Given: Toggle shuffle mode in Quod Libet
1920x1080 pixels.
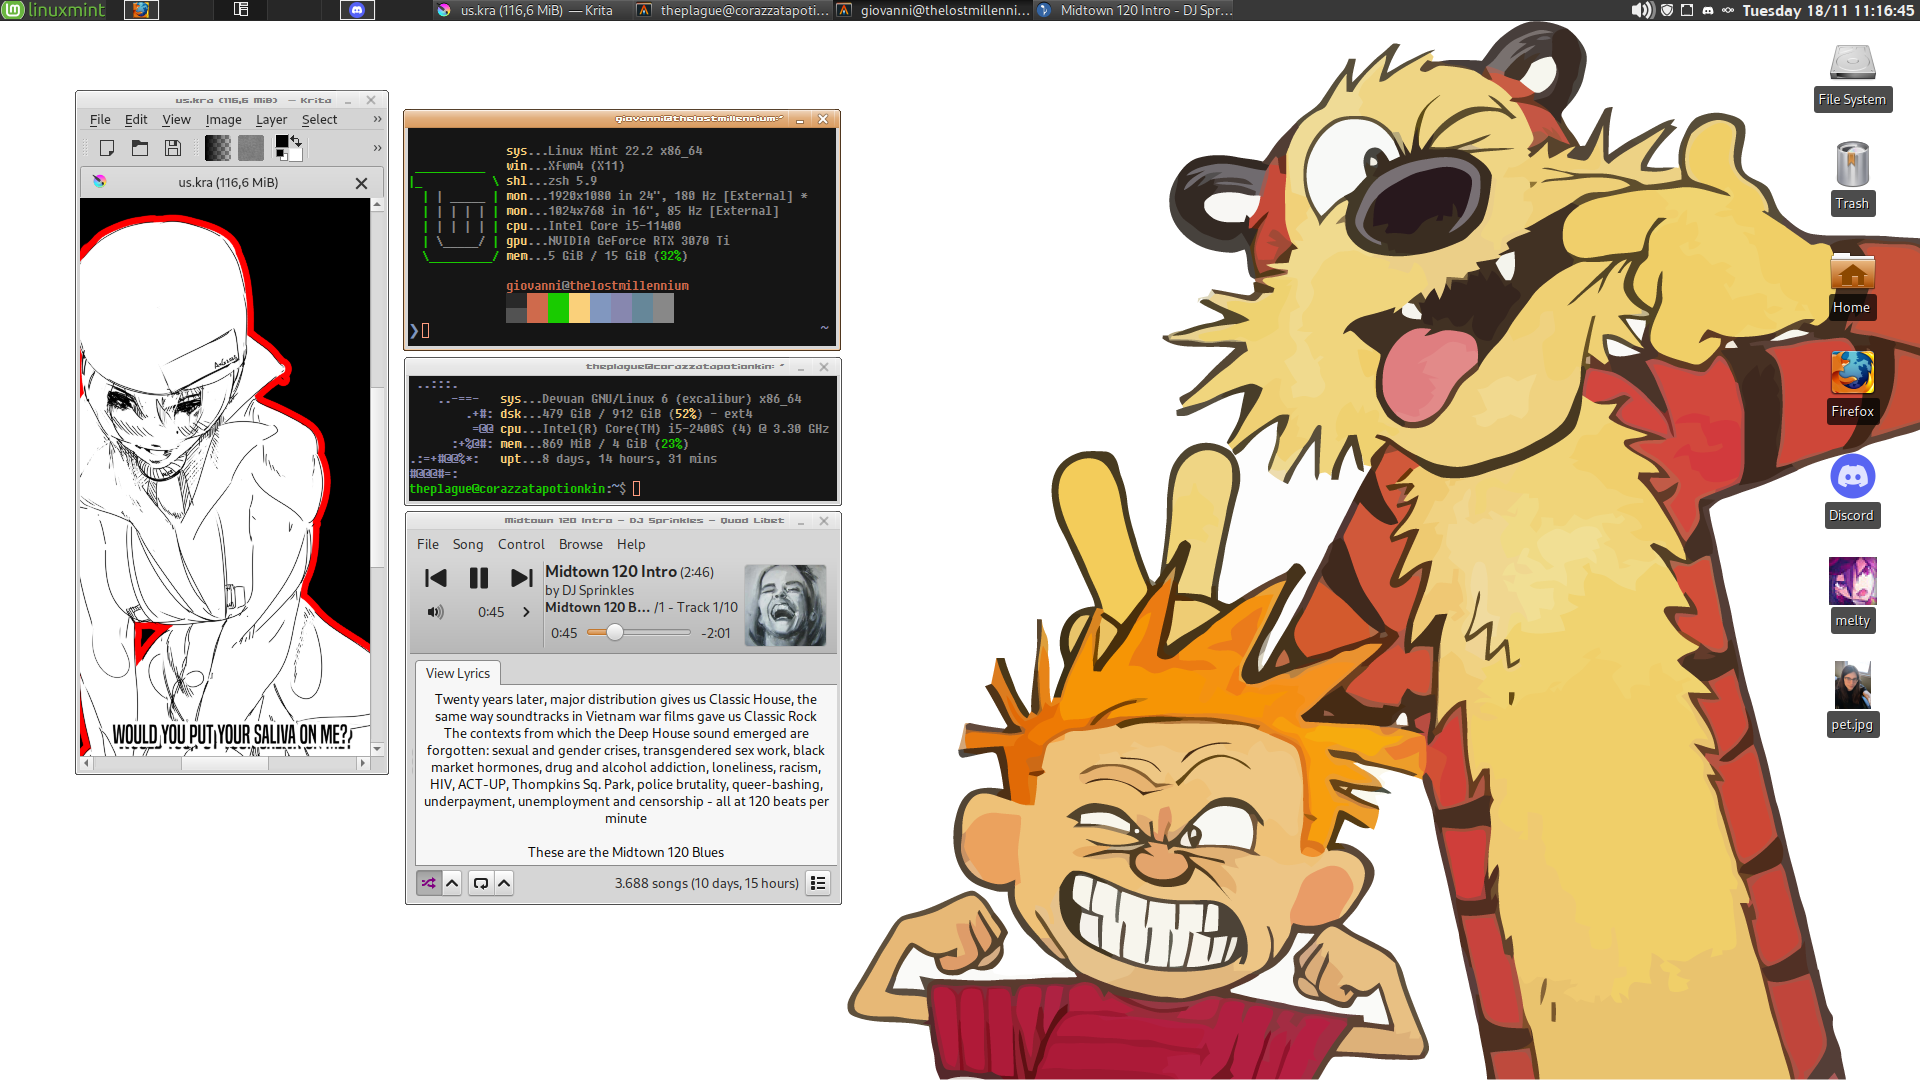Looking at the screenshot, I should [429, 883].
